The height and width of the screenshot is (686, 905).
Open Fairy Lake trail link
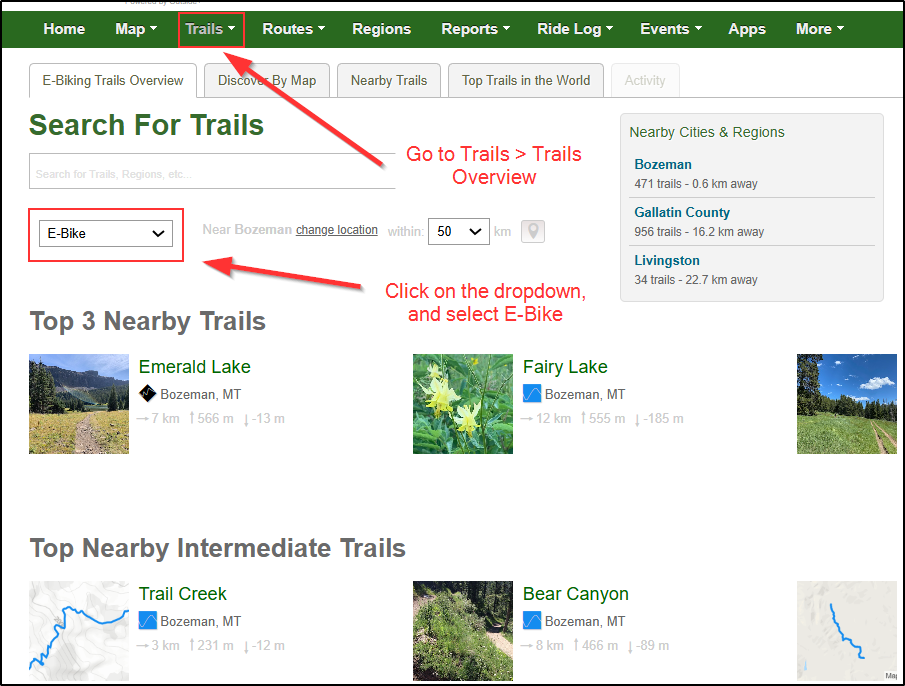(x=565, y=367)
